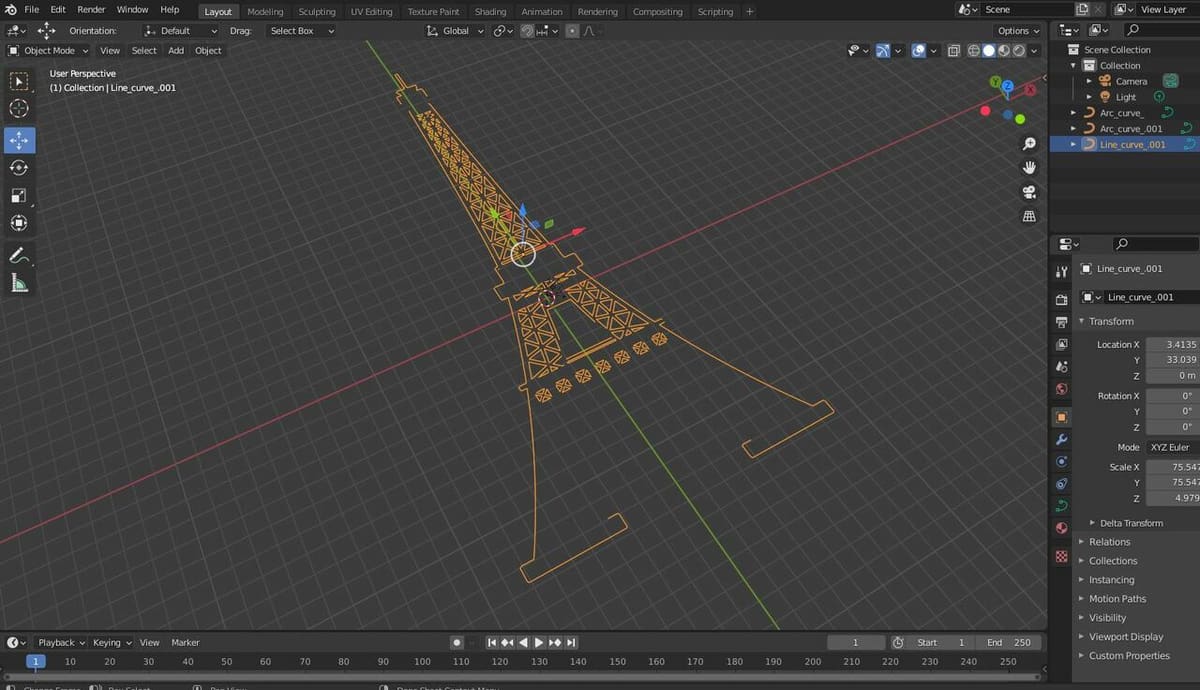Open the viewport Add menu
The height and width of the screenshot is (690, 1200).
pos(176,51)
